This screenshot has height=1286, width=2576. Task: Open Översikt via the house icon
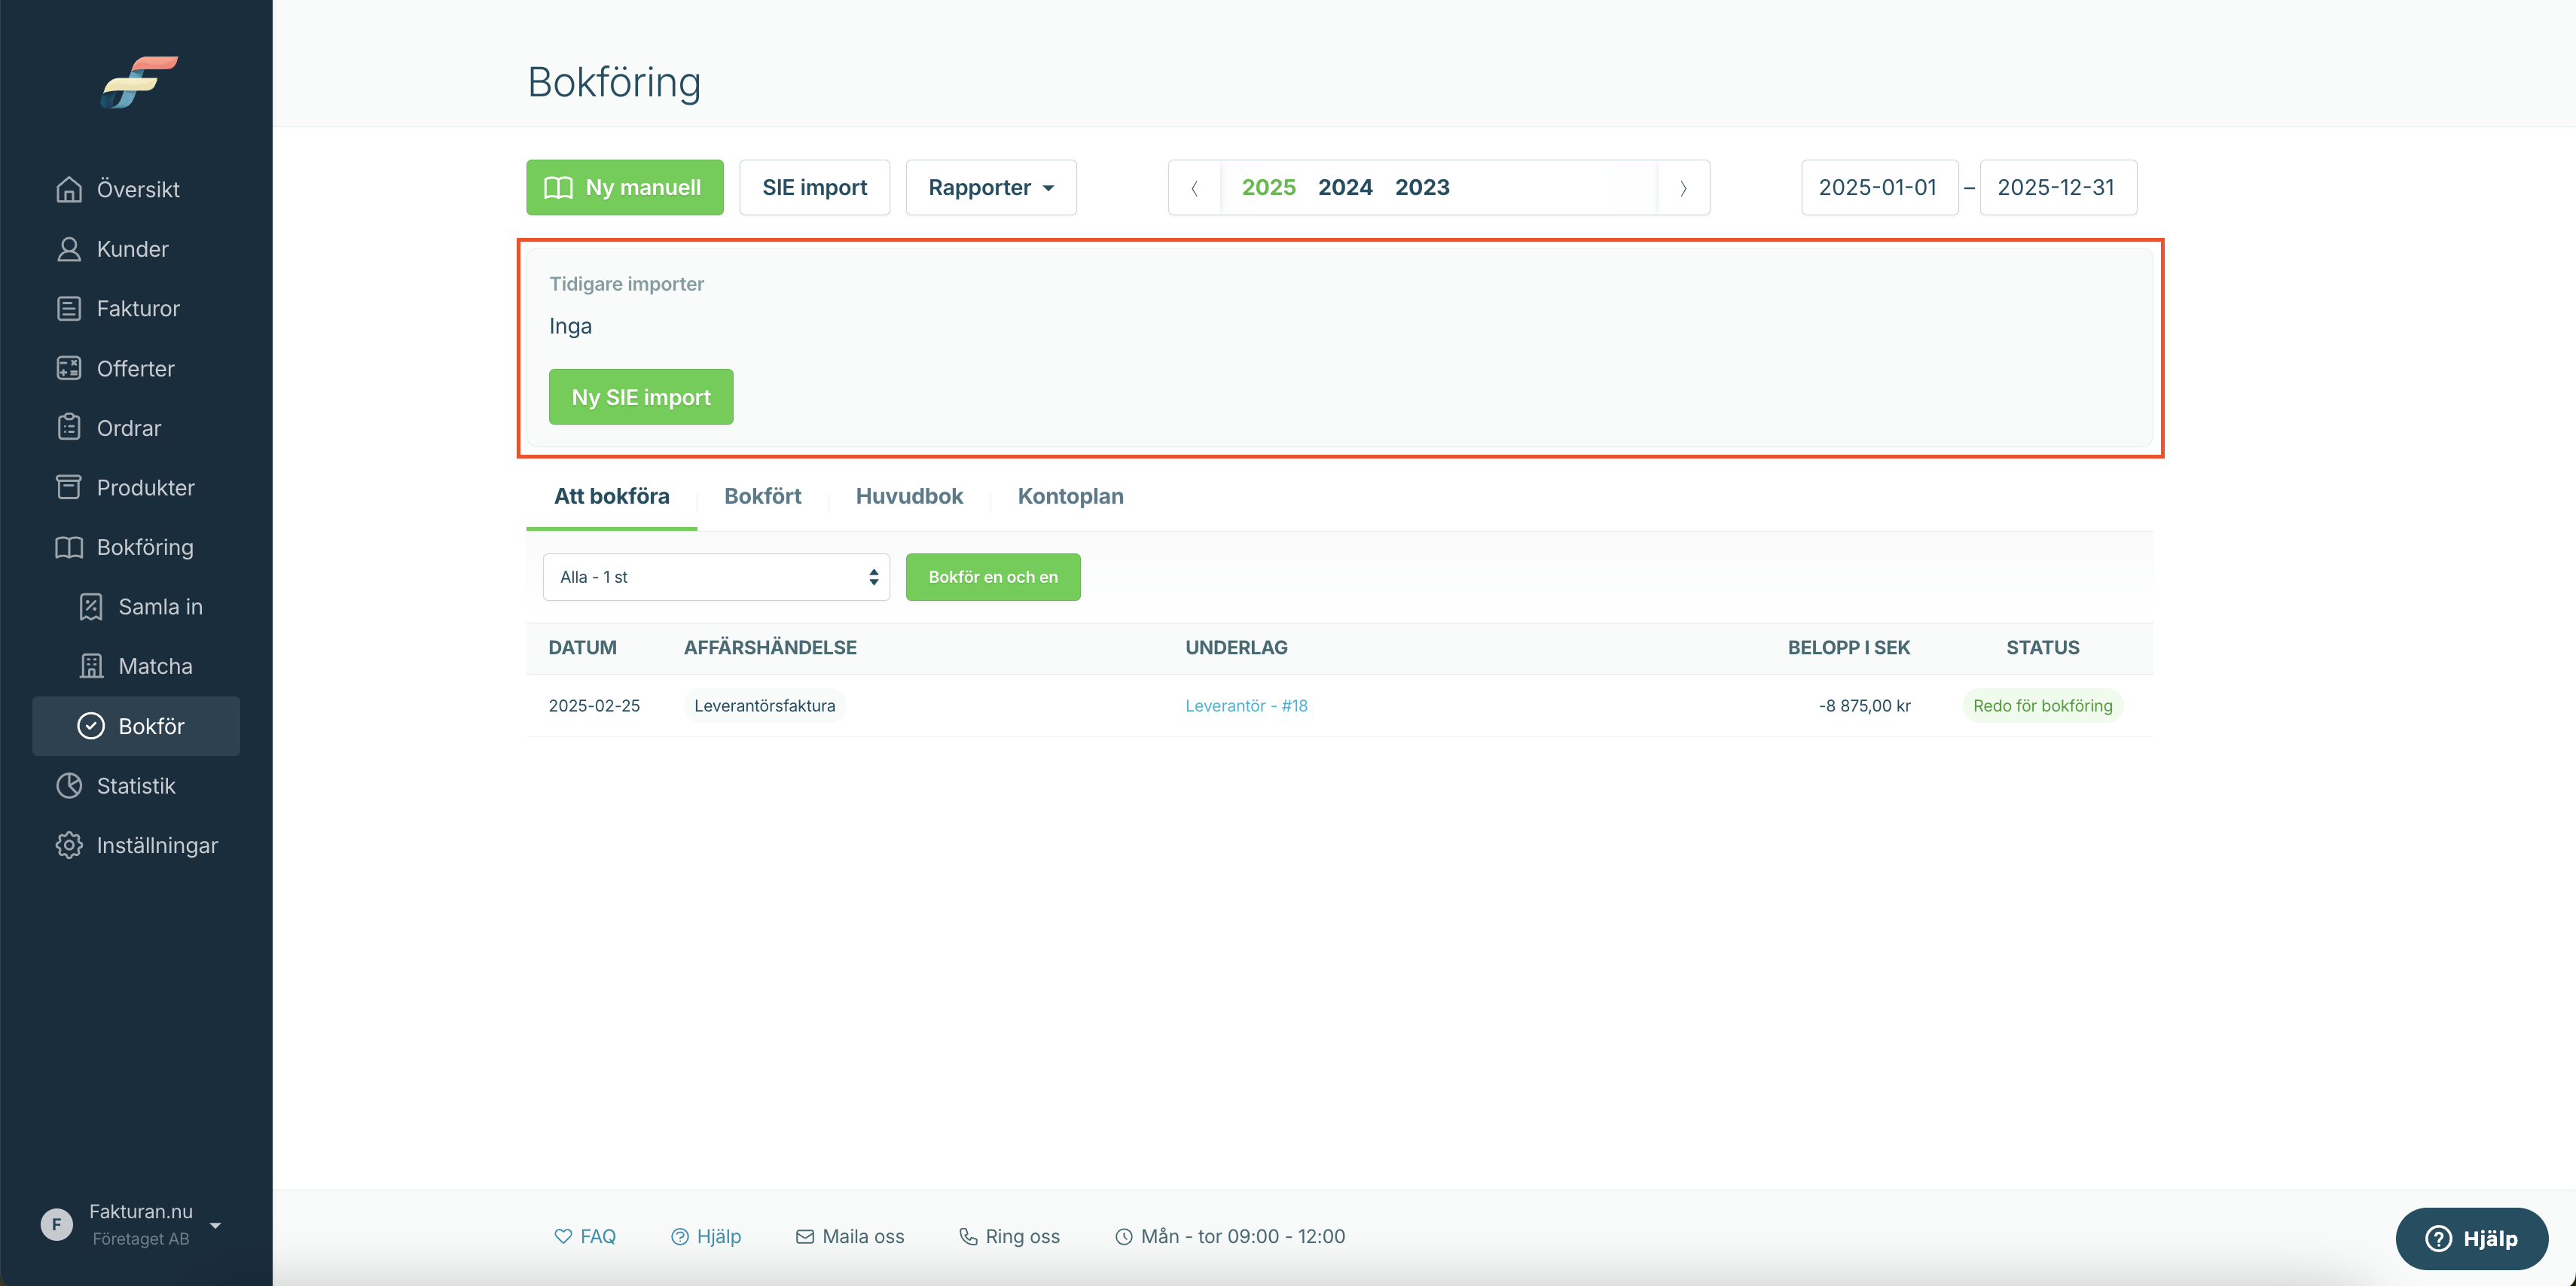pyautogui.click(x=69, y=189)
